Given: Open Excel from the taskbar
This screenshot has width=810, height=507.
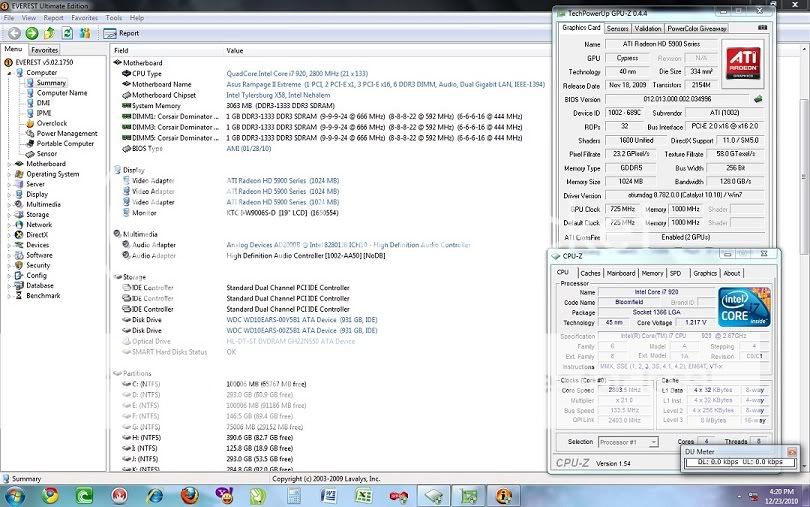Looking at the screenshot, I should [364, 496].
